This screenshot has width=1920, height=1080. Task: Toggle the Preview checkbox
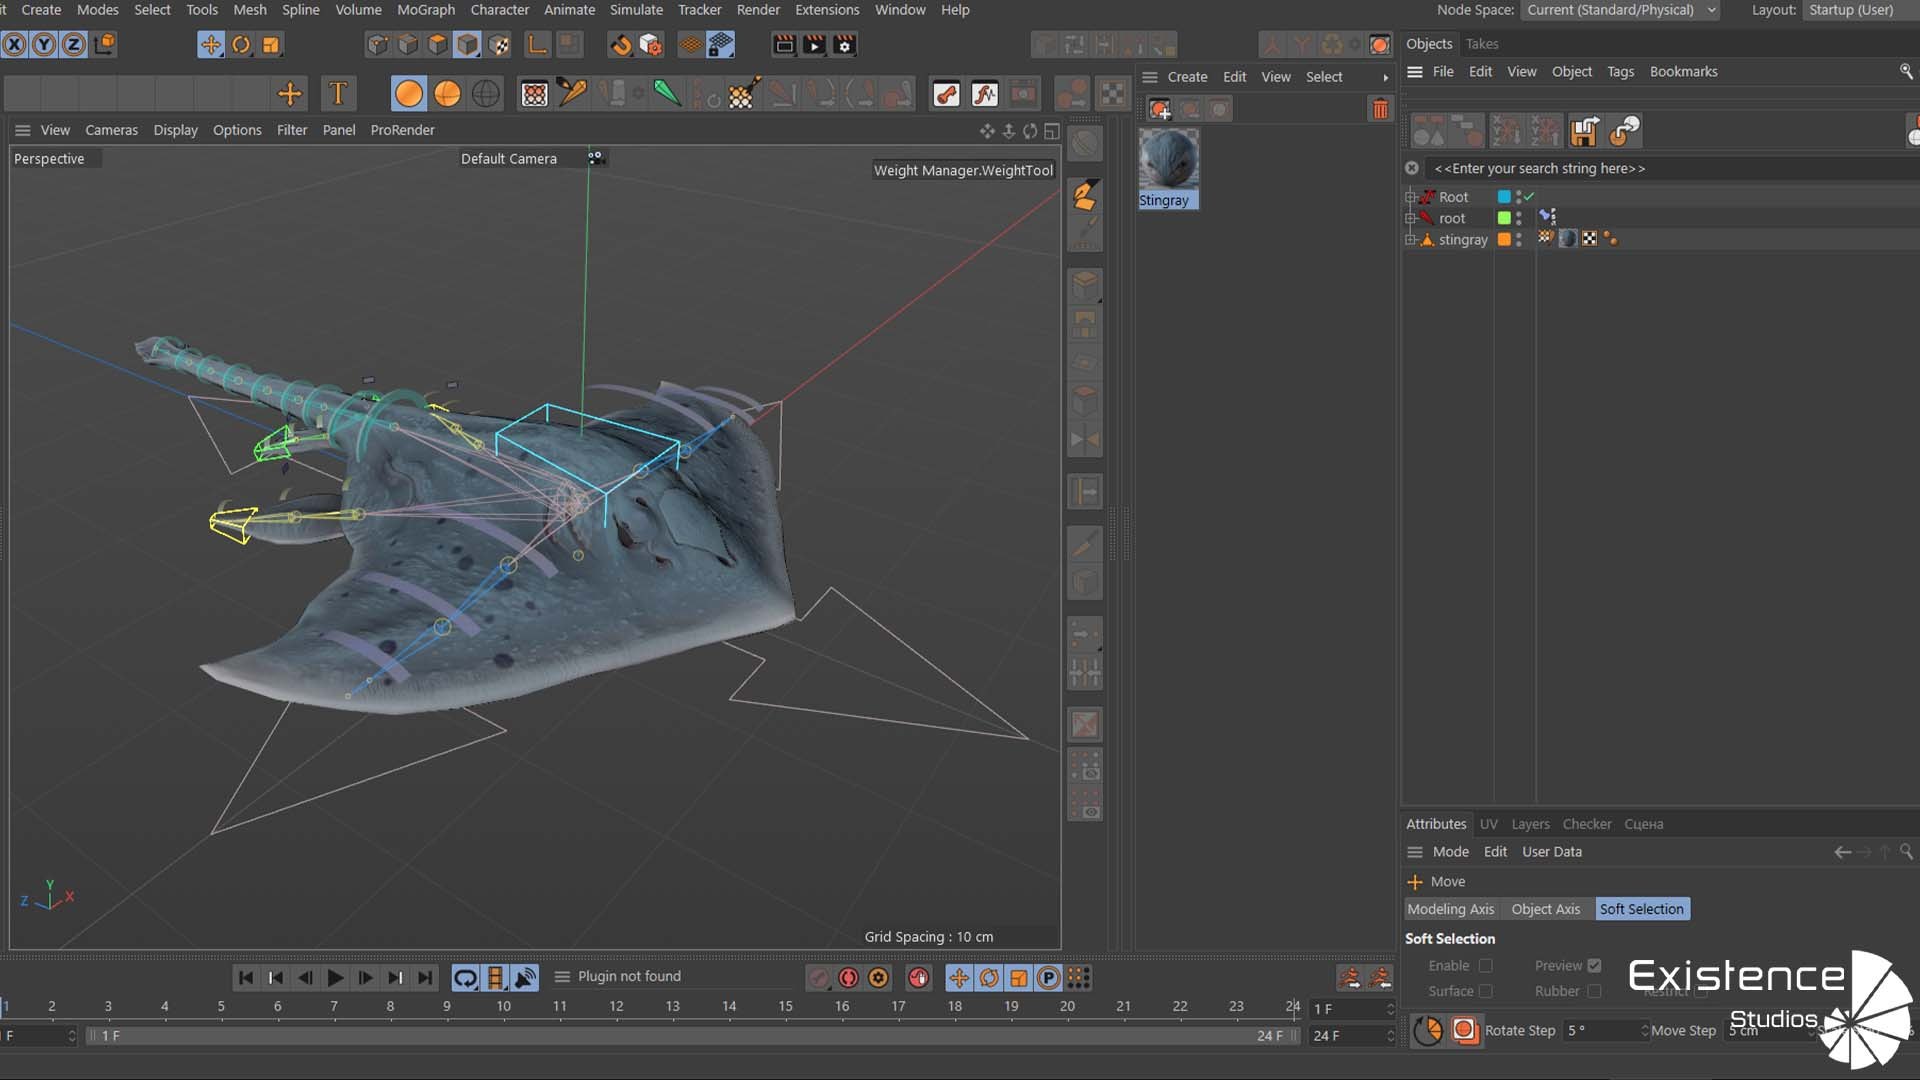tap(1594, 966)
